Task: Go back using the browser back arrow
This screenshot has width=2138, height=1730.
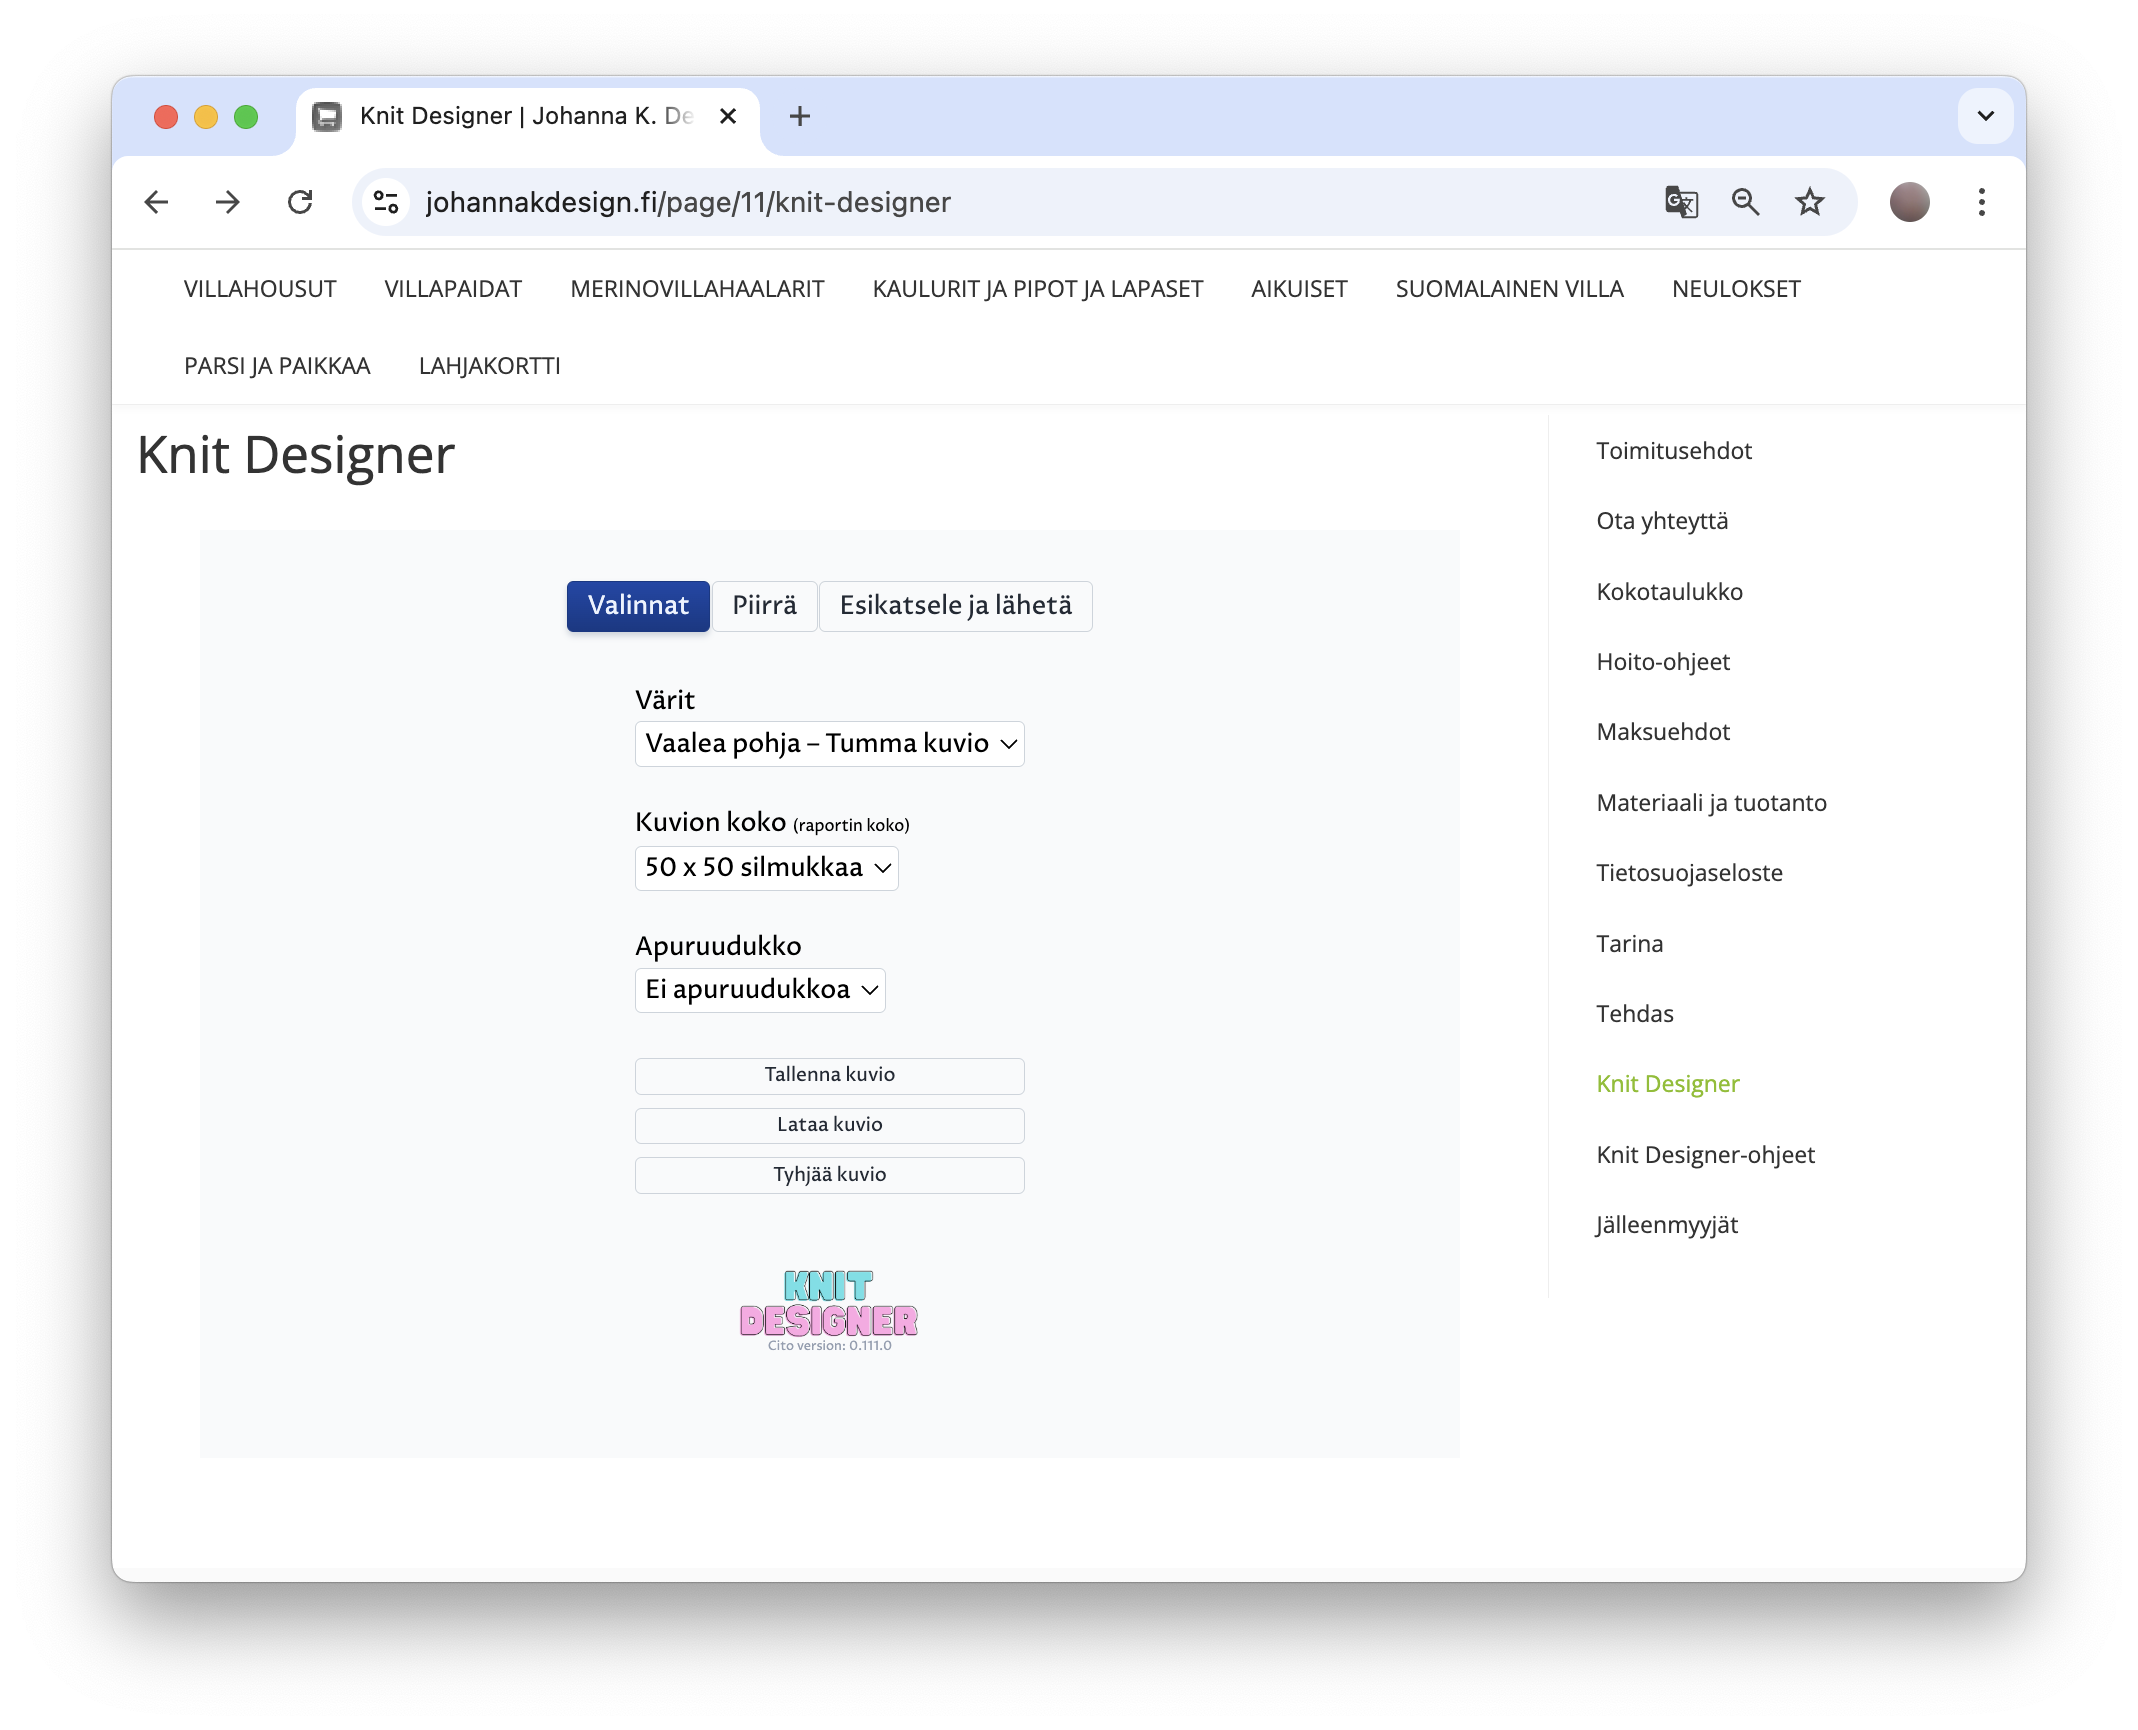Action: (x=156, y=202)
